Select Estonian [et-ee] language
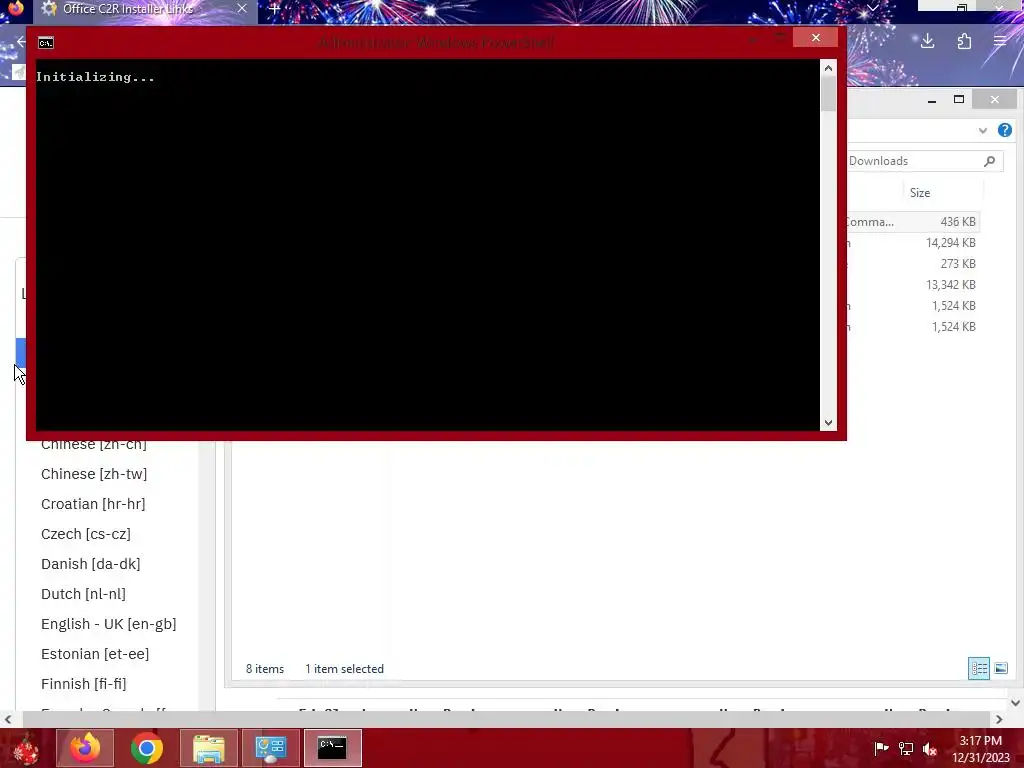1024x768 pixels. tap(95, 654)
